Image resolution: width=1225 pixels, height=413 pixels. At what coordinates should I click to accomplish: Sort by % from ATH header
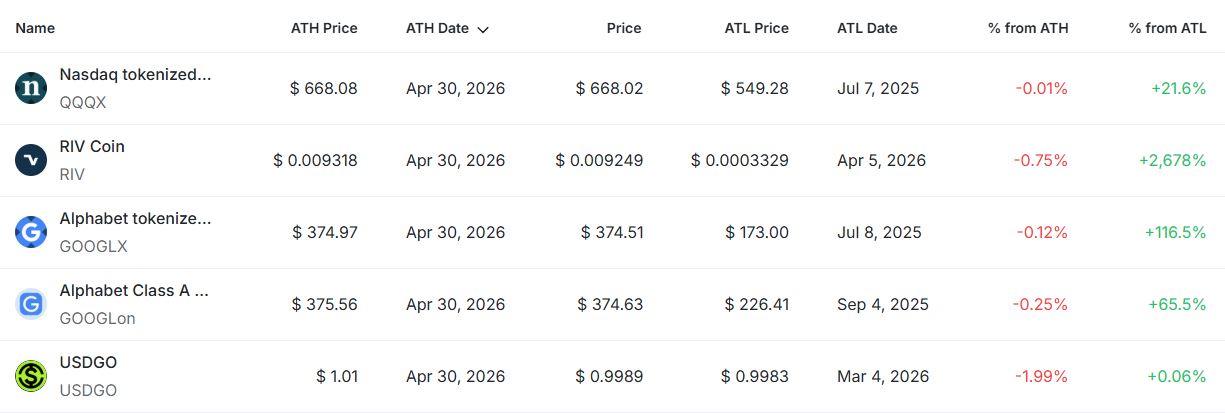[x=1028, y=28]
